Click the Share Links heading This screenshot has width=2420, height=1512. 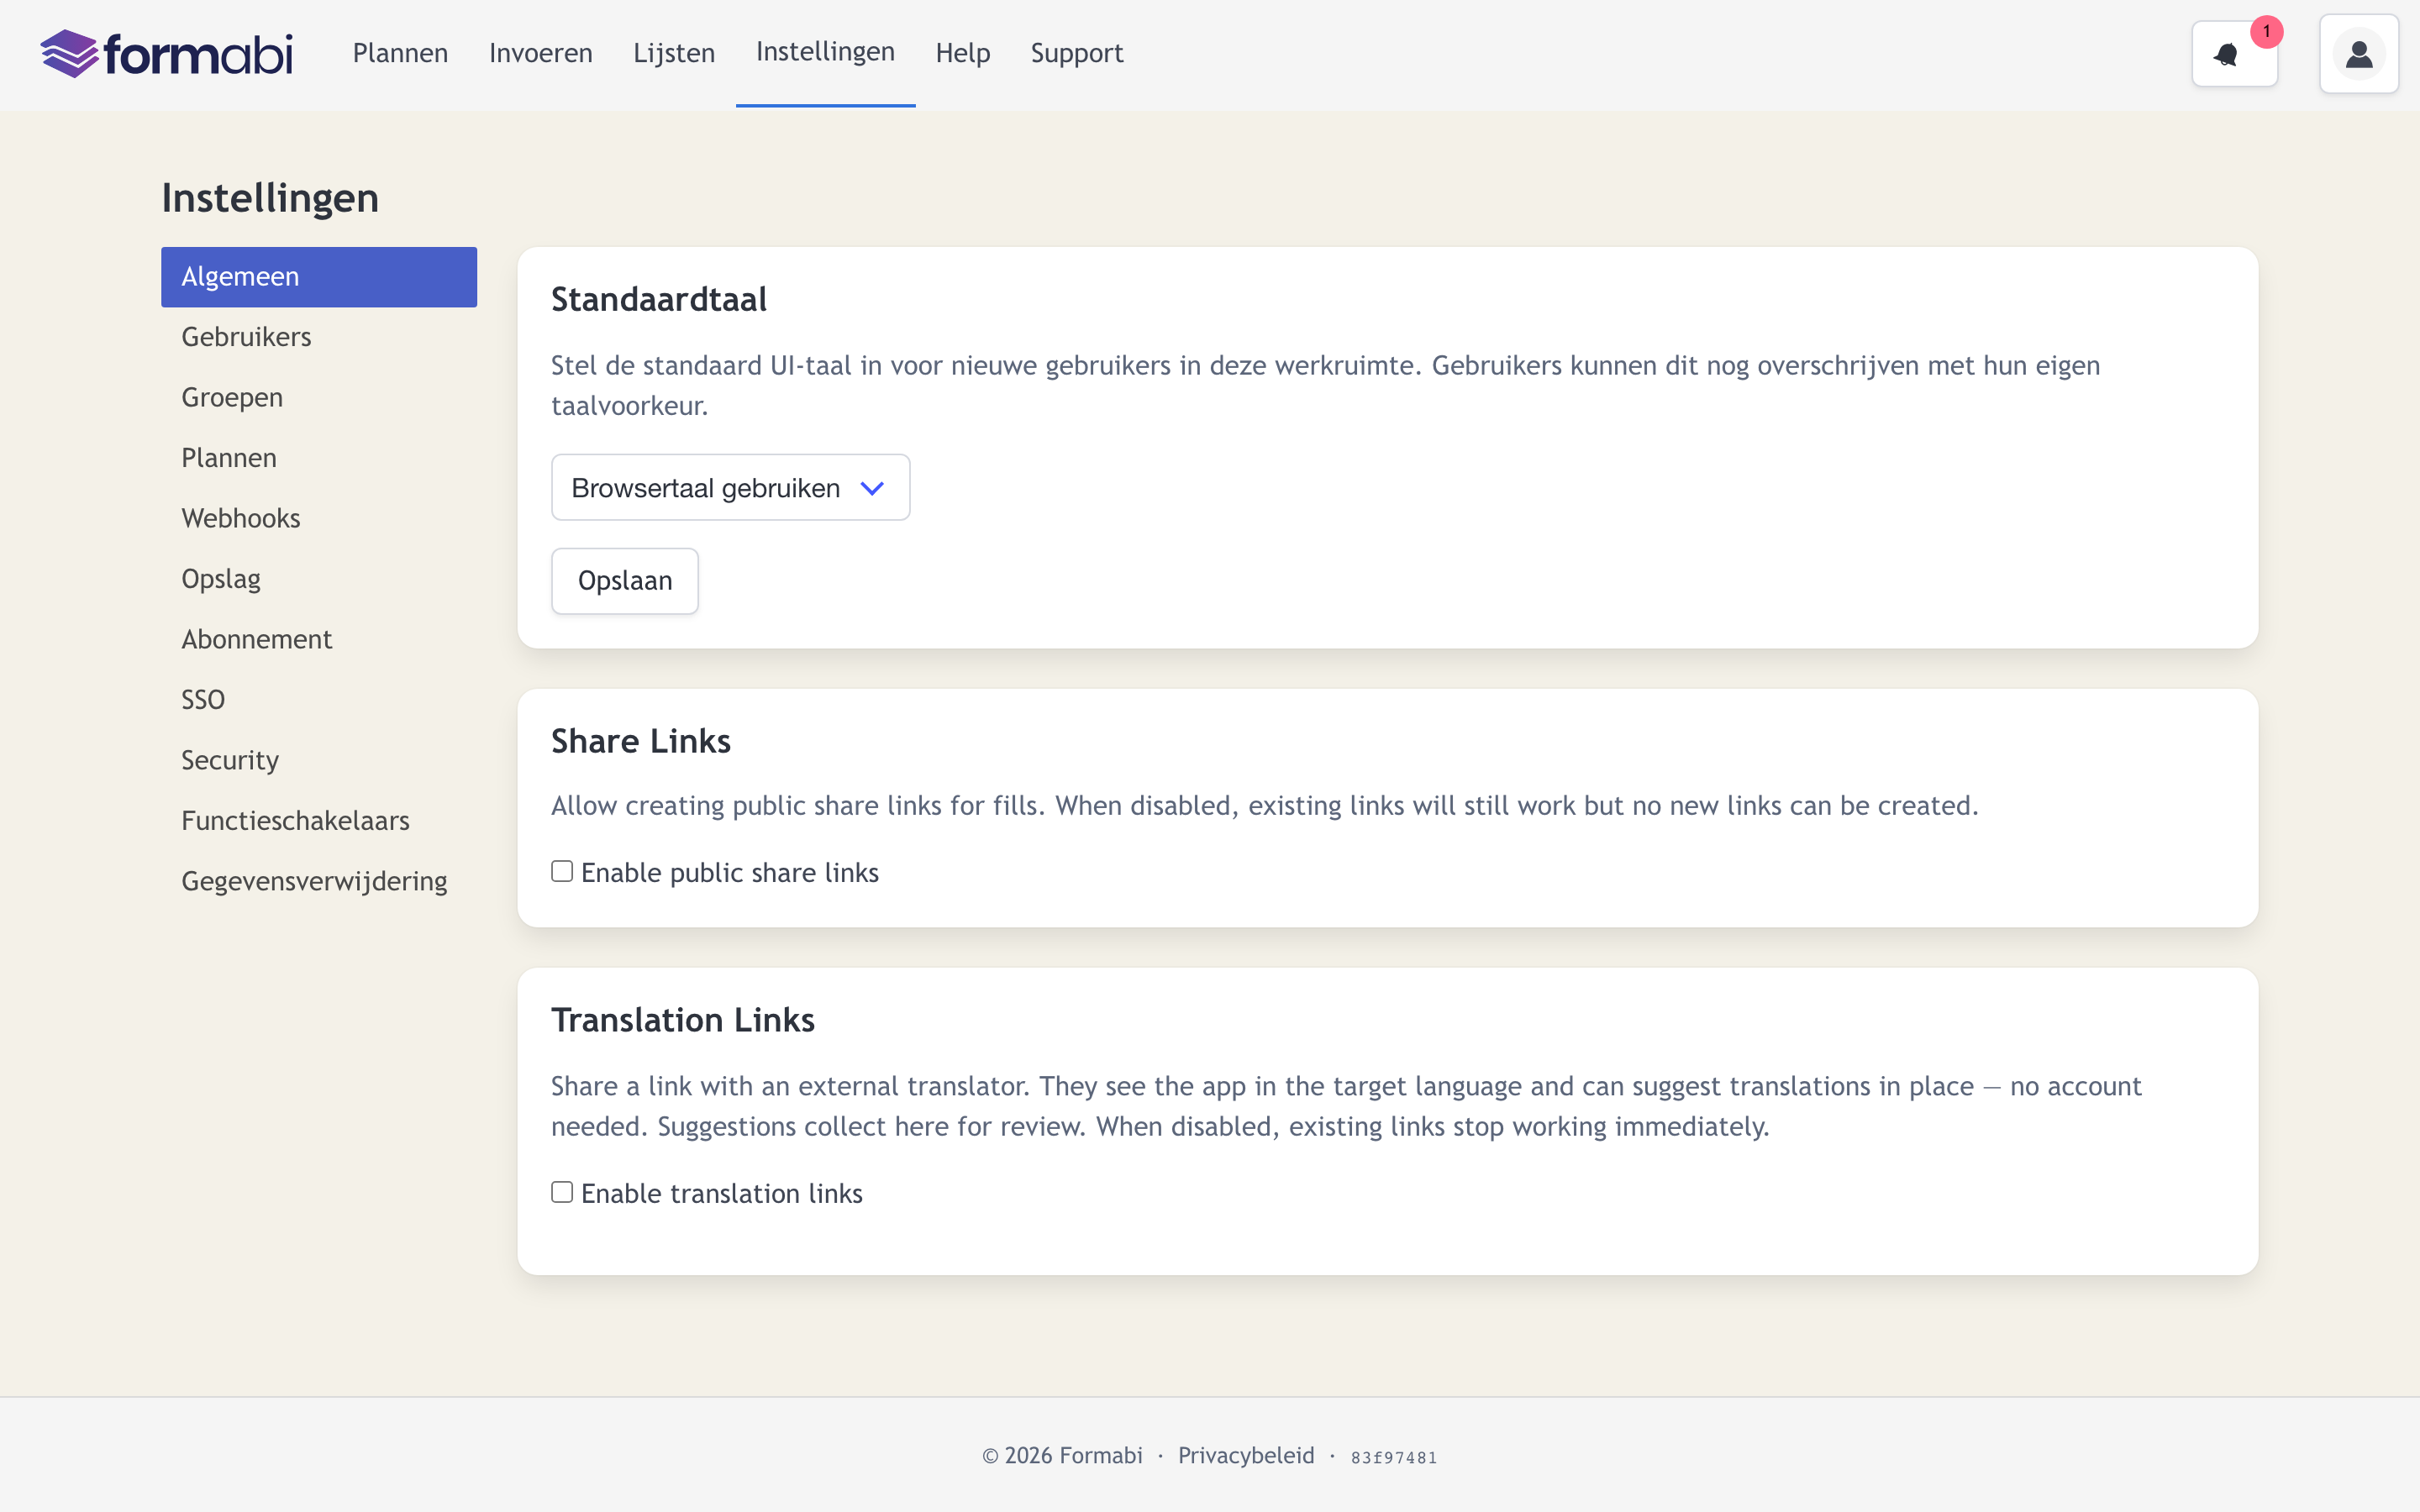tap(641, 742)
